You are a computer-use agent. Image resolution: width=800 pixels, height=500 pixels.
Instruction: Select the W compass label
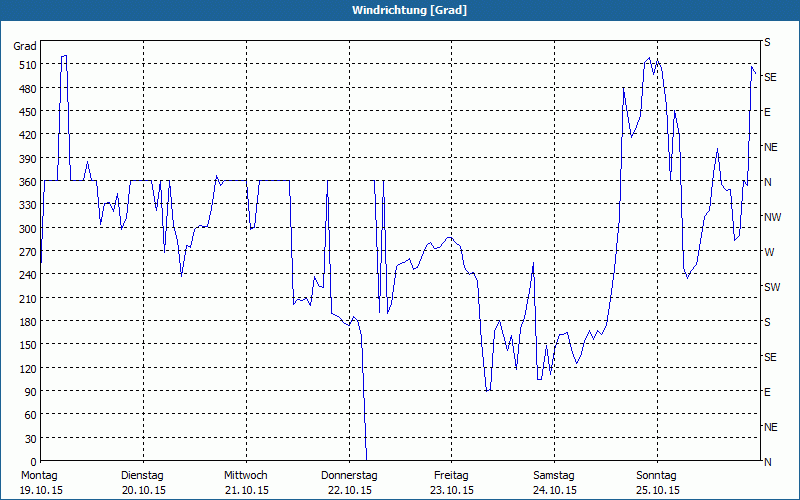point(769,252)
